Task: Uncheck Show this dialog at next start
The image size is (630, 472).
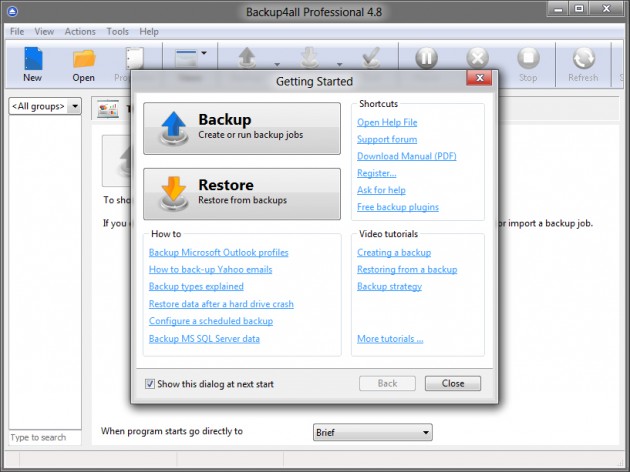Action: (x=150, y=384)
